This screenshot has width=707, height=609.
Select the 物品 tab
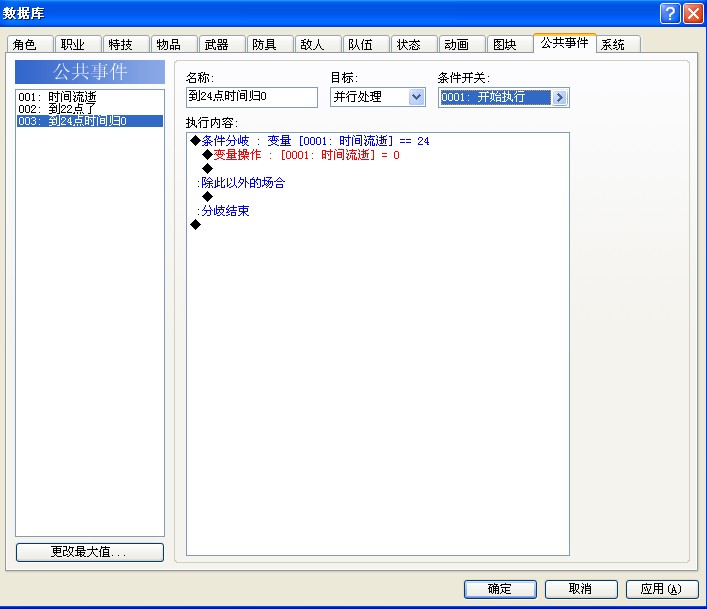174,44
